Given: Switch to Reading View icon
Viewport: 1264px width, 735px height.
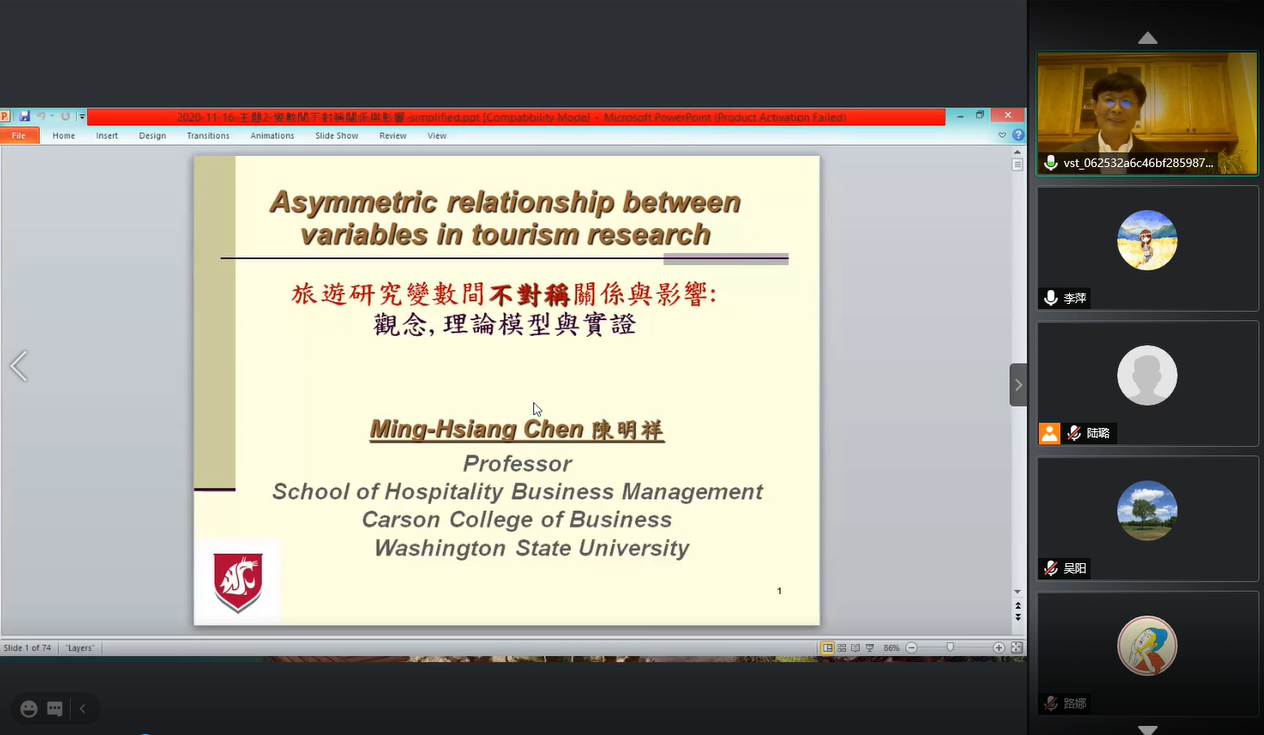Looking at the screenshot, I should pyautogui.click(x=856, y=648).
